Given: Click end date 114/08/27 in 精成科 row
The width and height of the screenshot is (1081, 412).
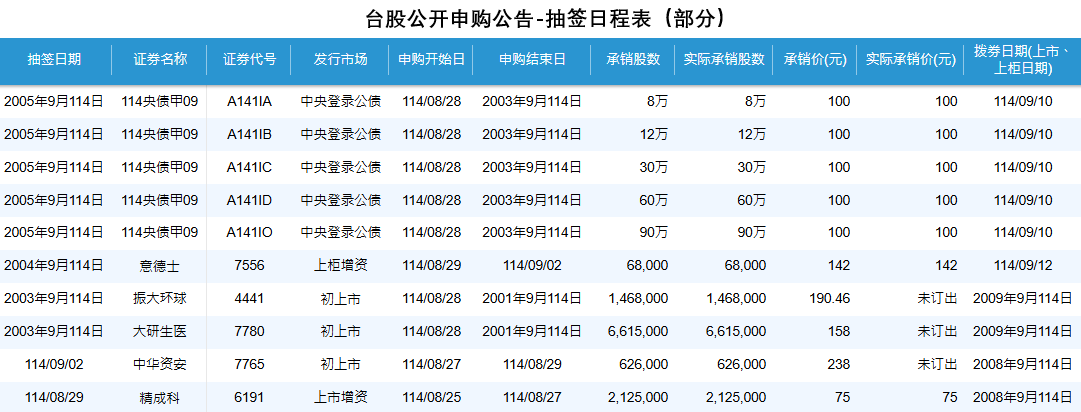Looking at the screenshot, I should (532, 398).
